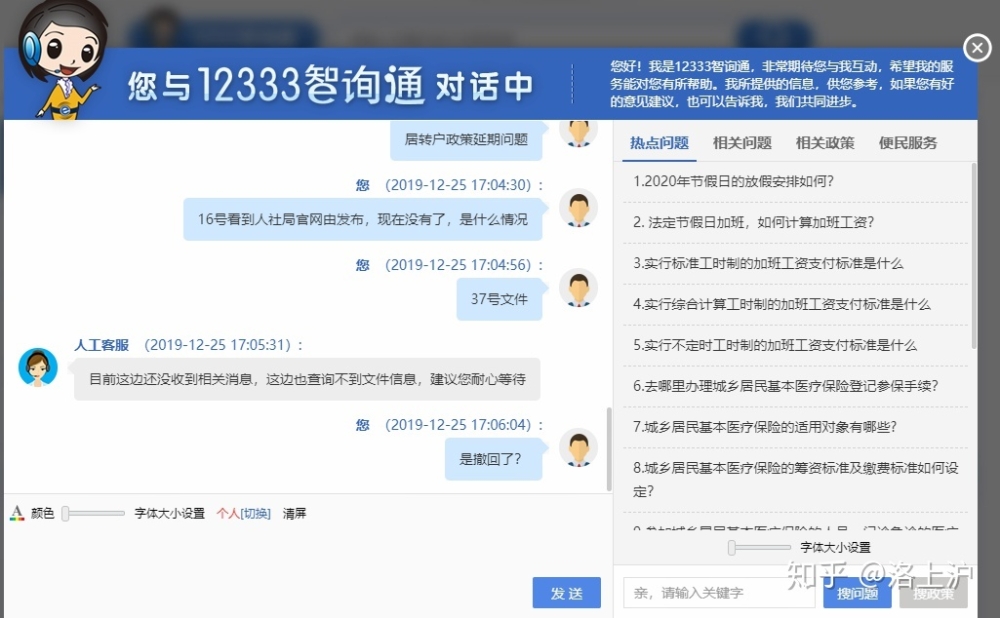Click the 个人[切换] switch link
This screenshot has width=1000, height=618.
coord(244,513)
